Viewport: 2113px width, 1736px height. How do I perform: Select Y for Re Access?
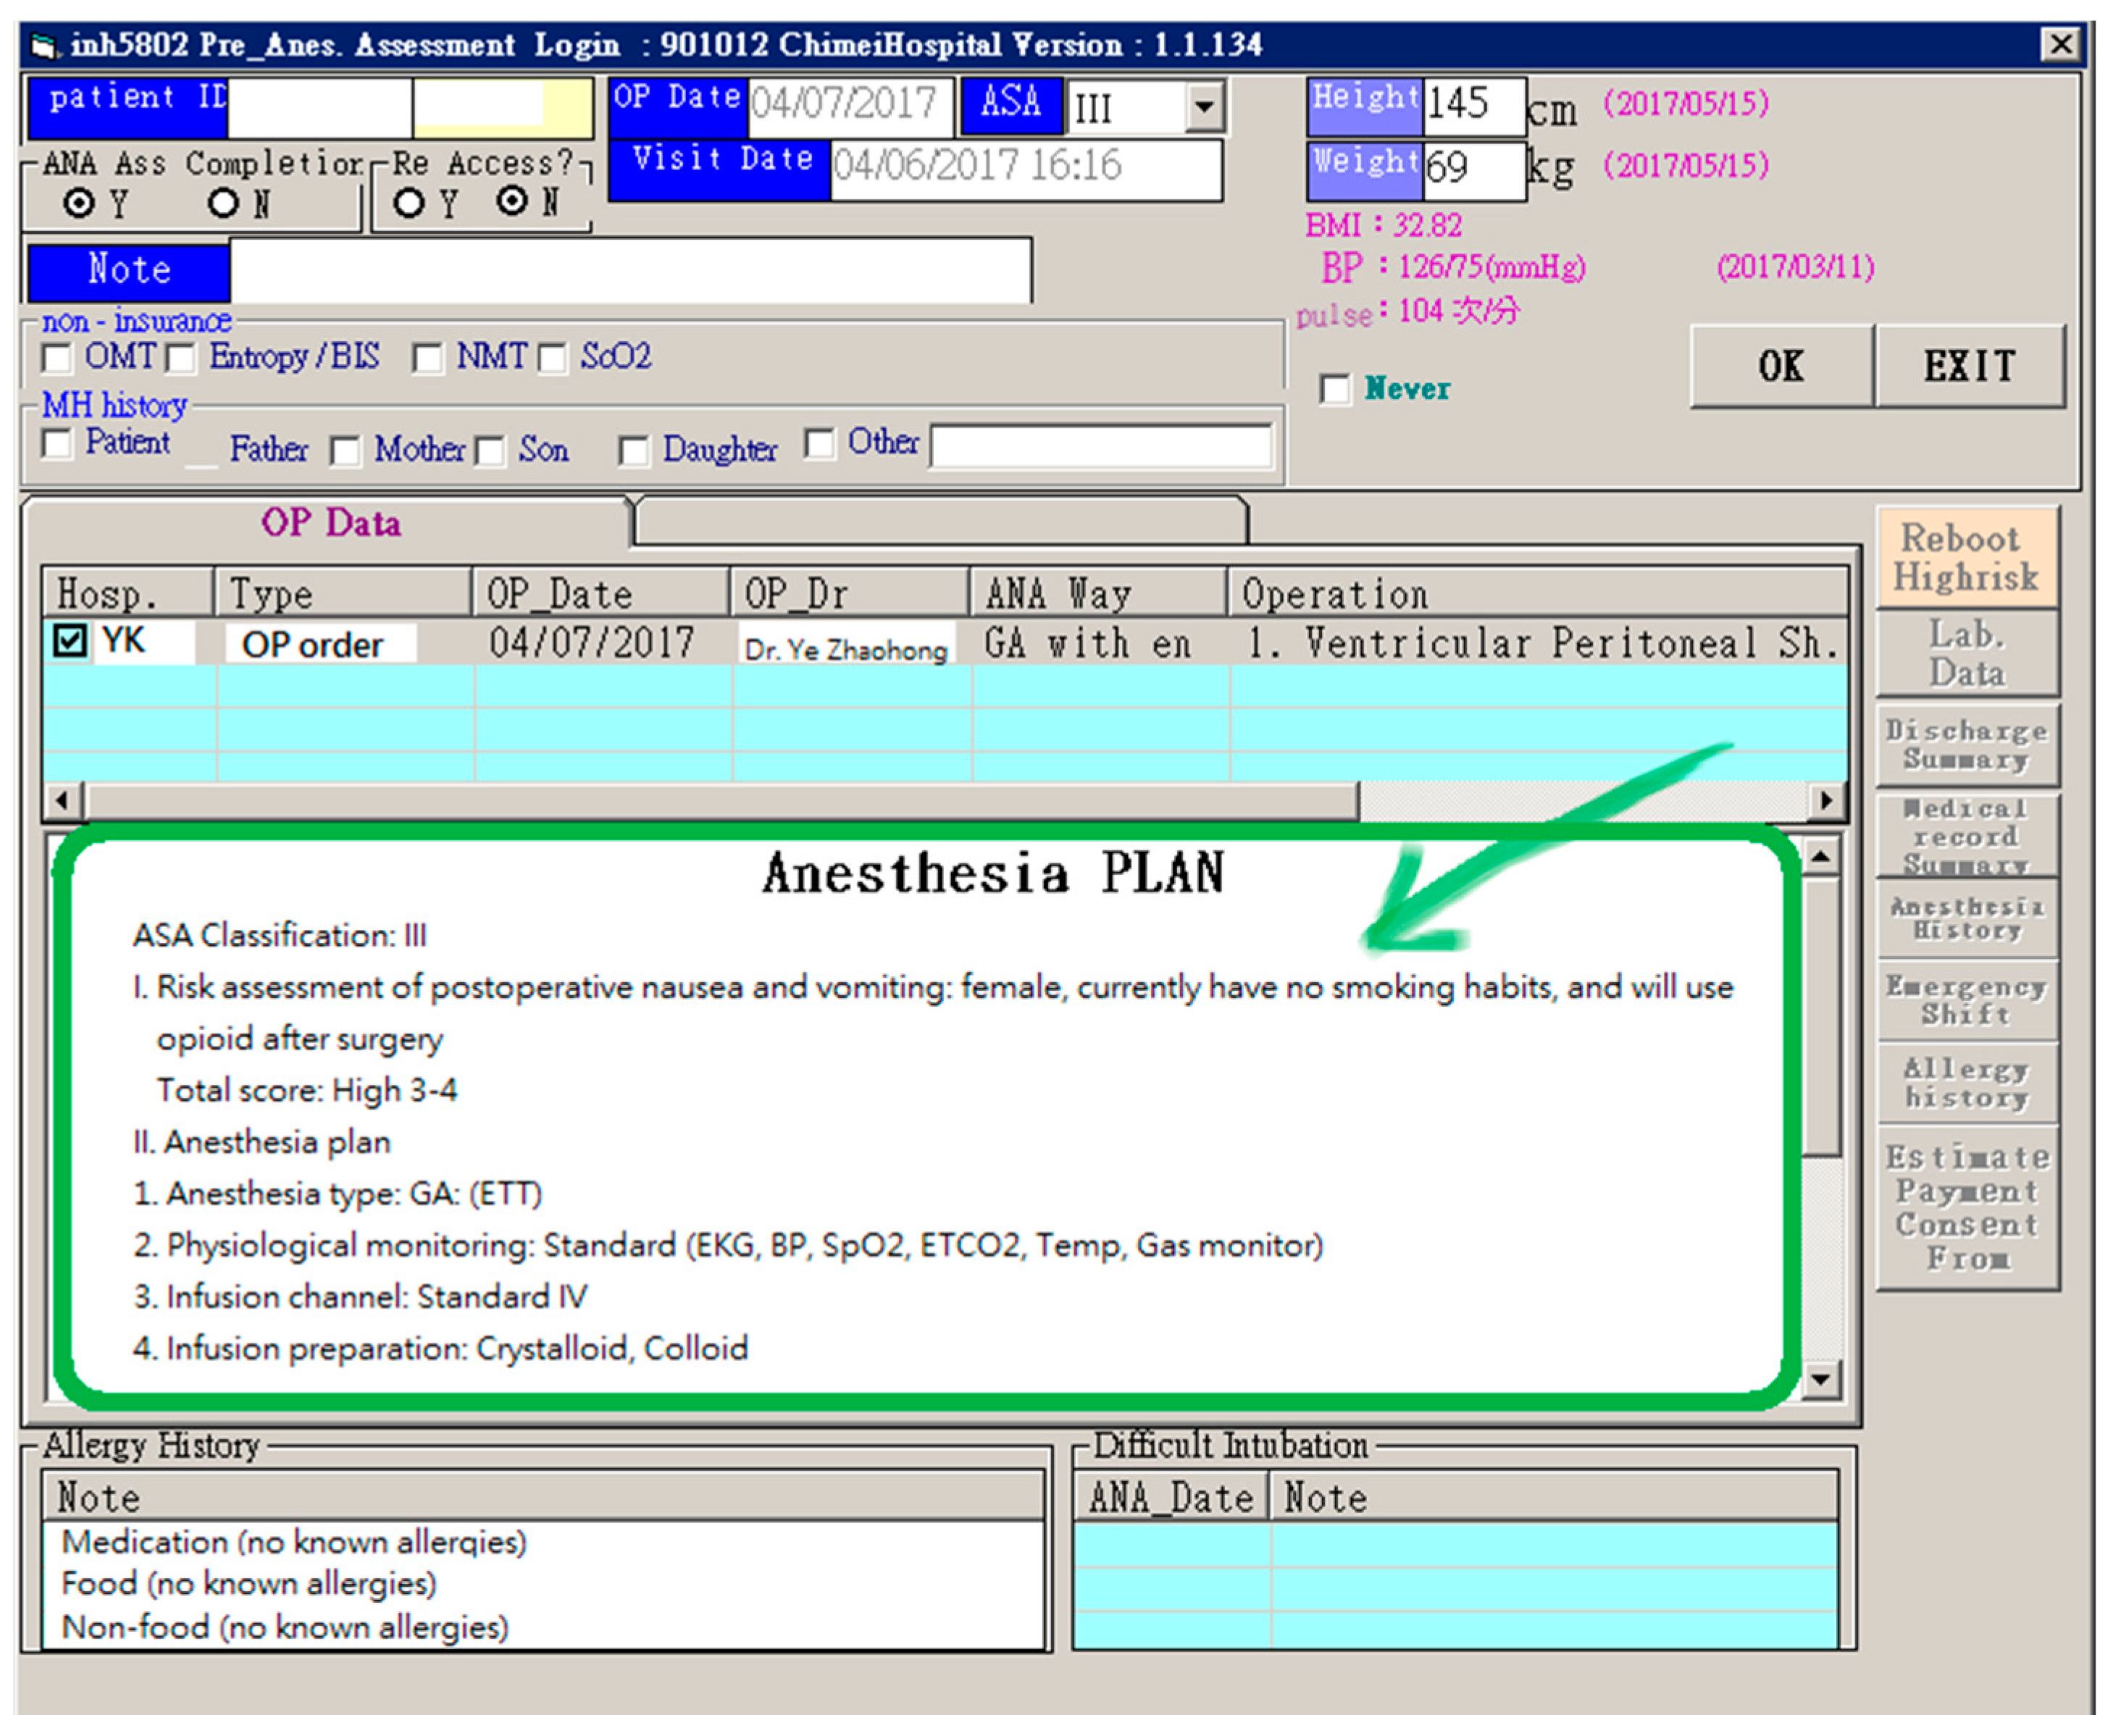(x=409, y=203)
